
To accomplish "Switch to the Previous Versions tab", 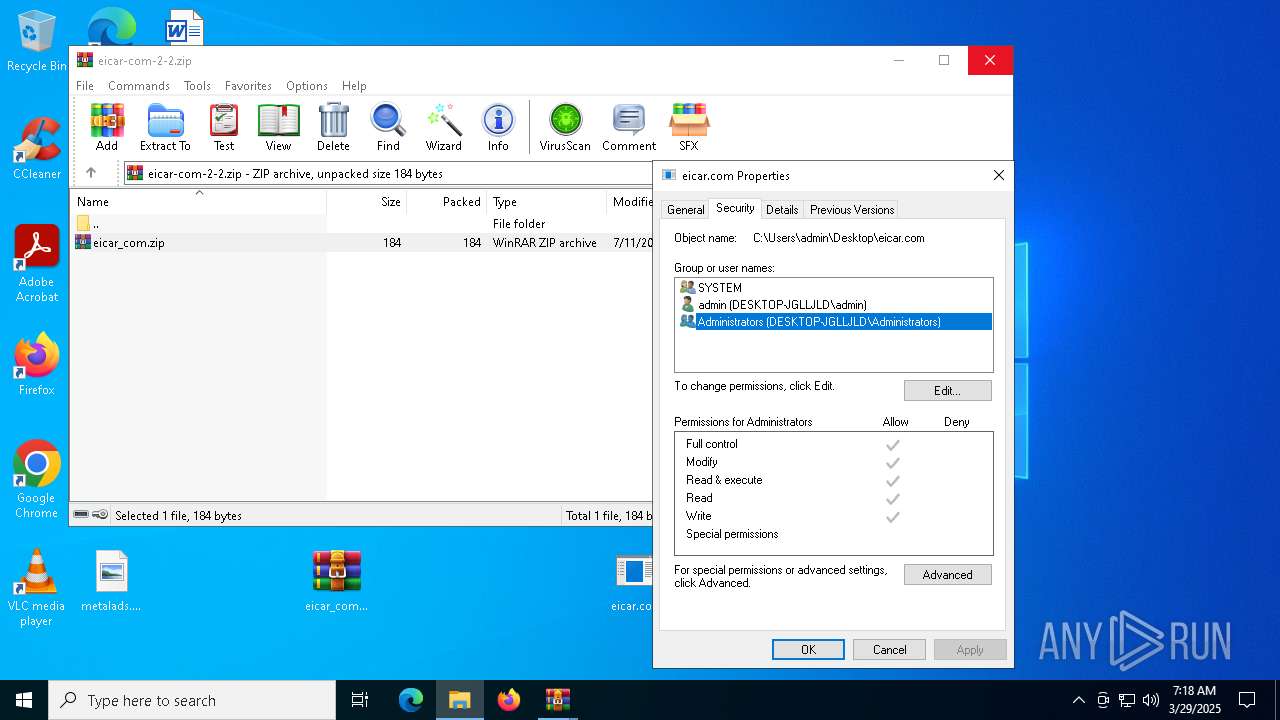I will 852,209.
